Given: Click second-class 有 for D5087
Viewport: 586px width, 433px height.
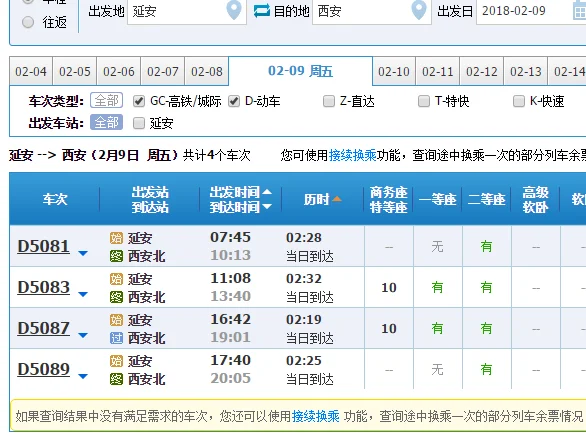Looking at the screenshot, I should click(x=486, y=329).
